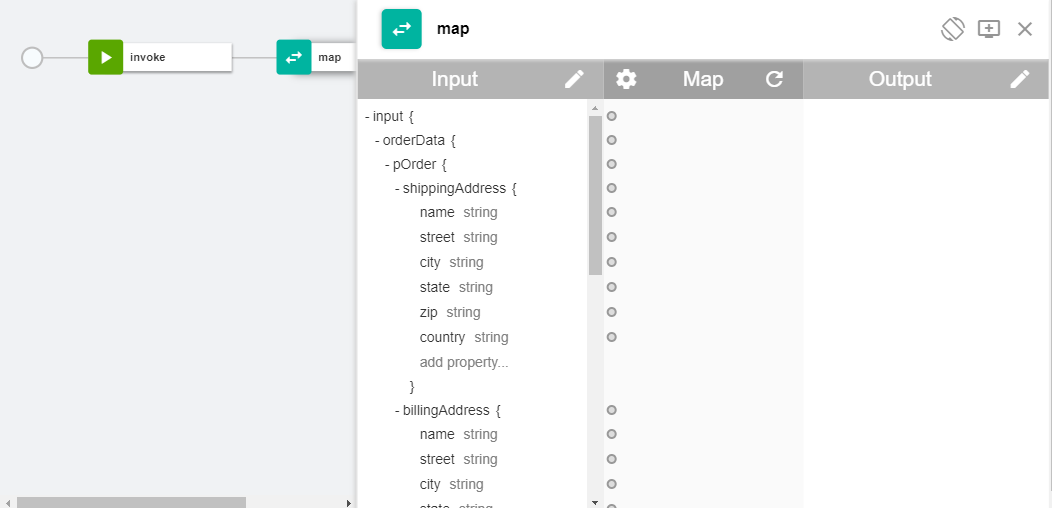Collapse the shippingAddress node
The width and height of the screenshot is (1052, 508).
[x=398, y=188]
